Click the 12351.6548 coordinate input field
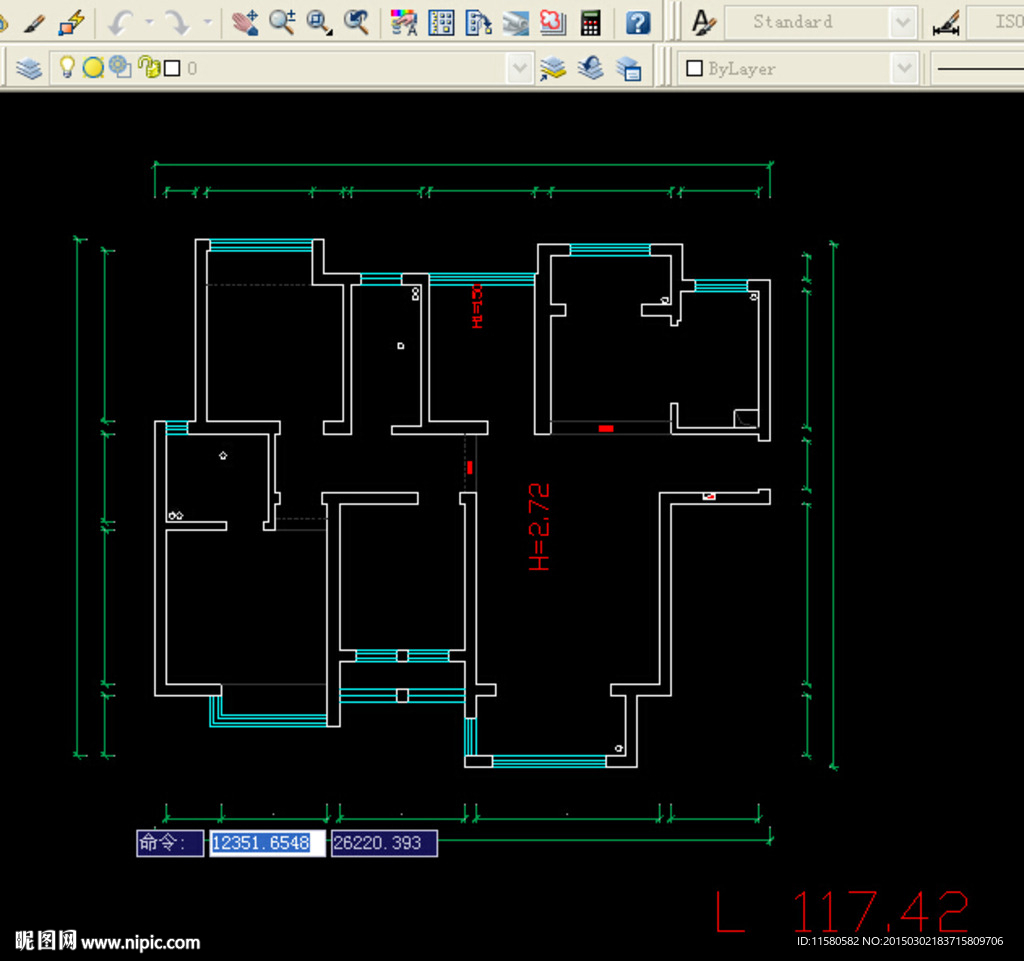1024x961 pixels. coord(267,843)
